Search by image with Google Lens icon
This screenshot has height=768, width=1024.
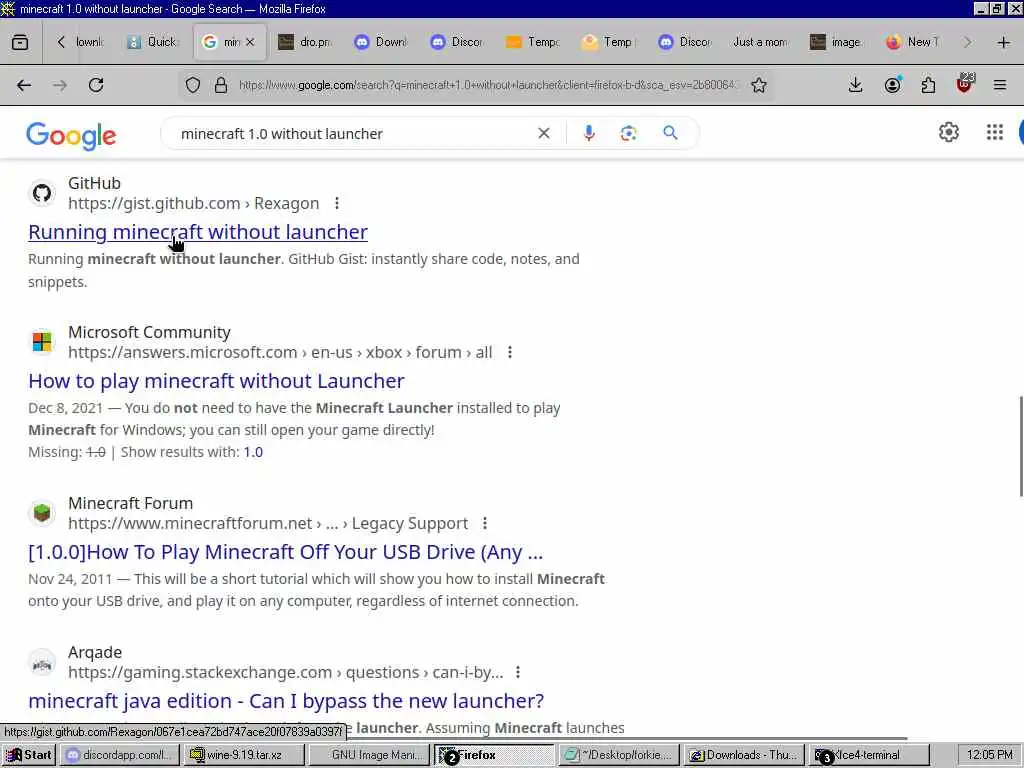pos(628,133)
